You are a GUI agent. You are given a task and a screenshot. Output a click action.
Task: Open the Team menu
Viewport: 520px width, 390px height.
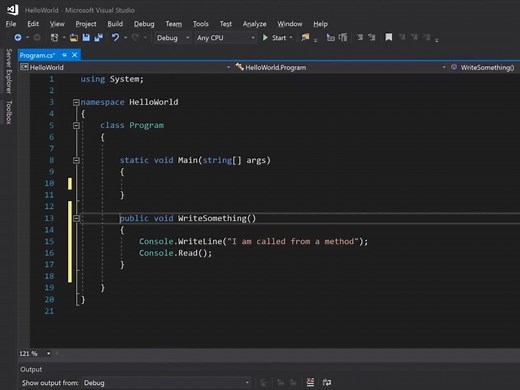tap(174, 24)
